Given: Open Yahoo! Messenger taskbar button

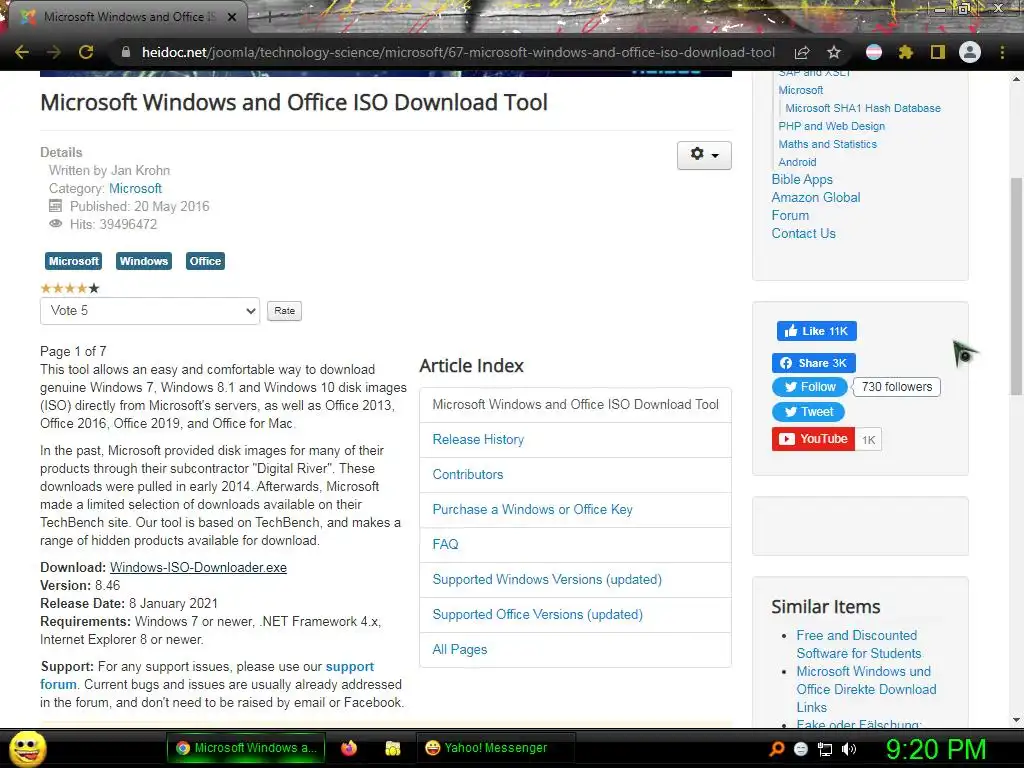Looking at the screenshot, I should (496, 748).
